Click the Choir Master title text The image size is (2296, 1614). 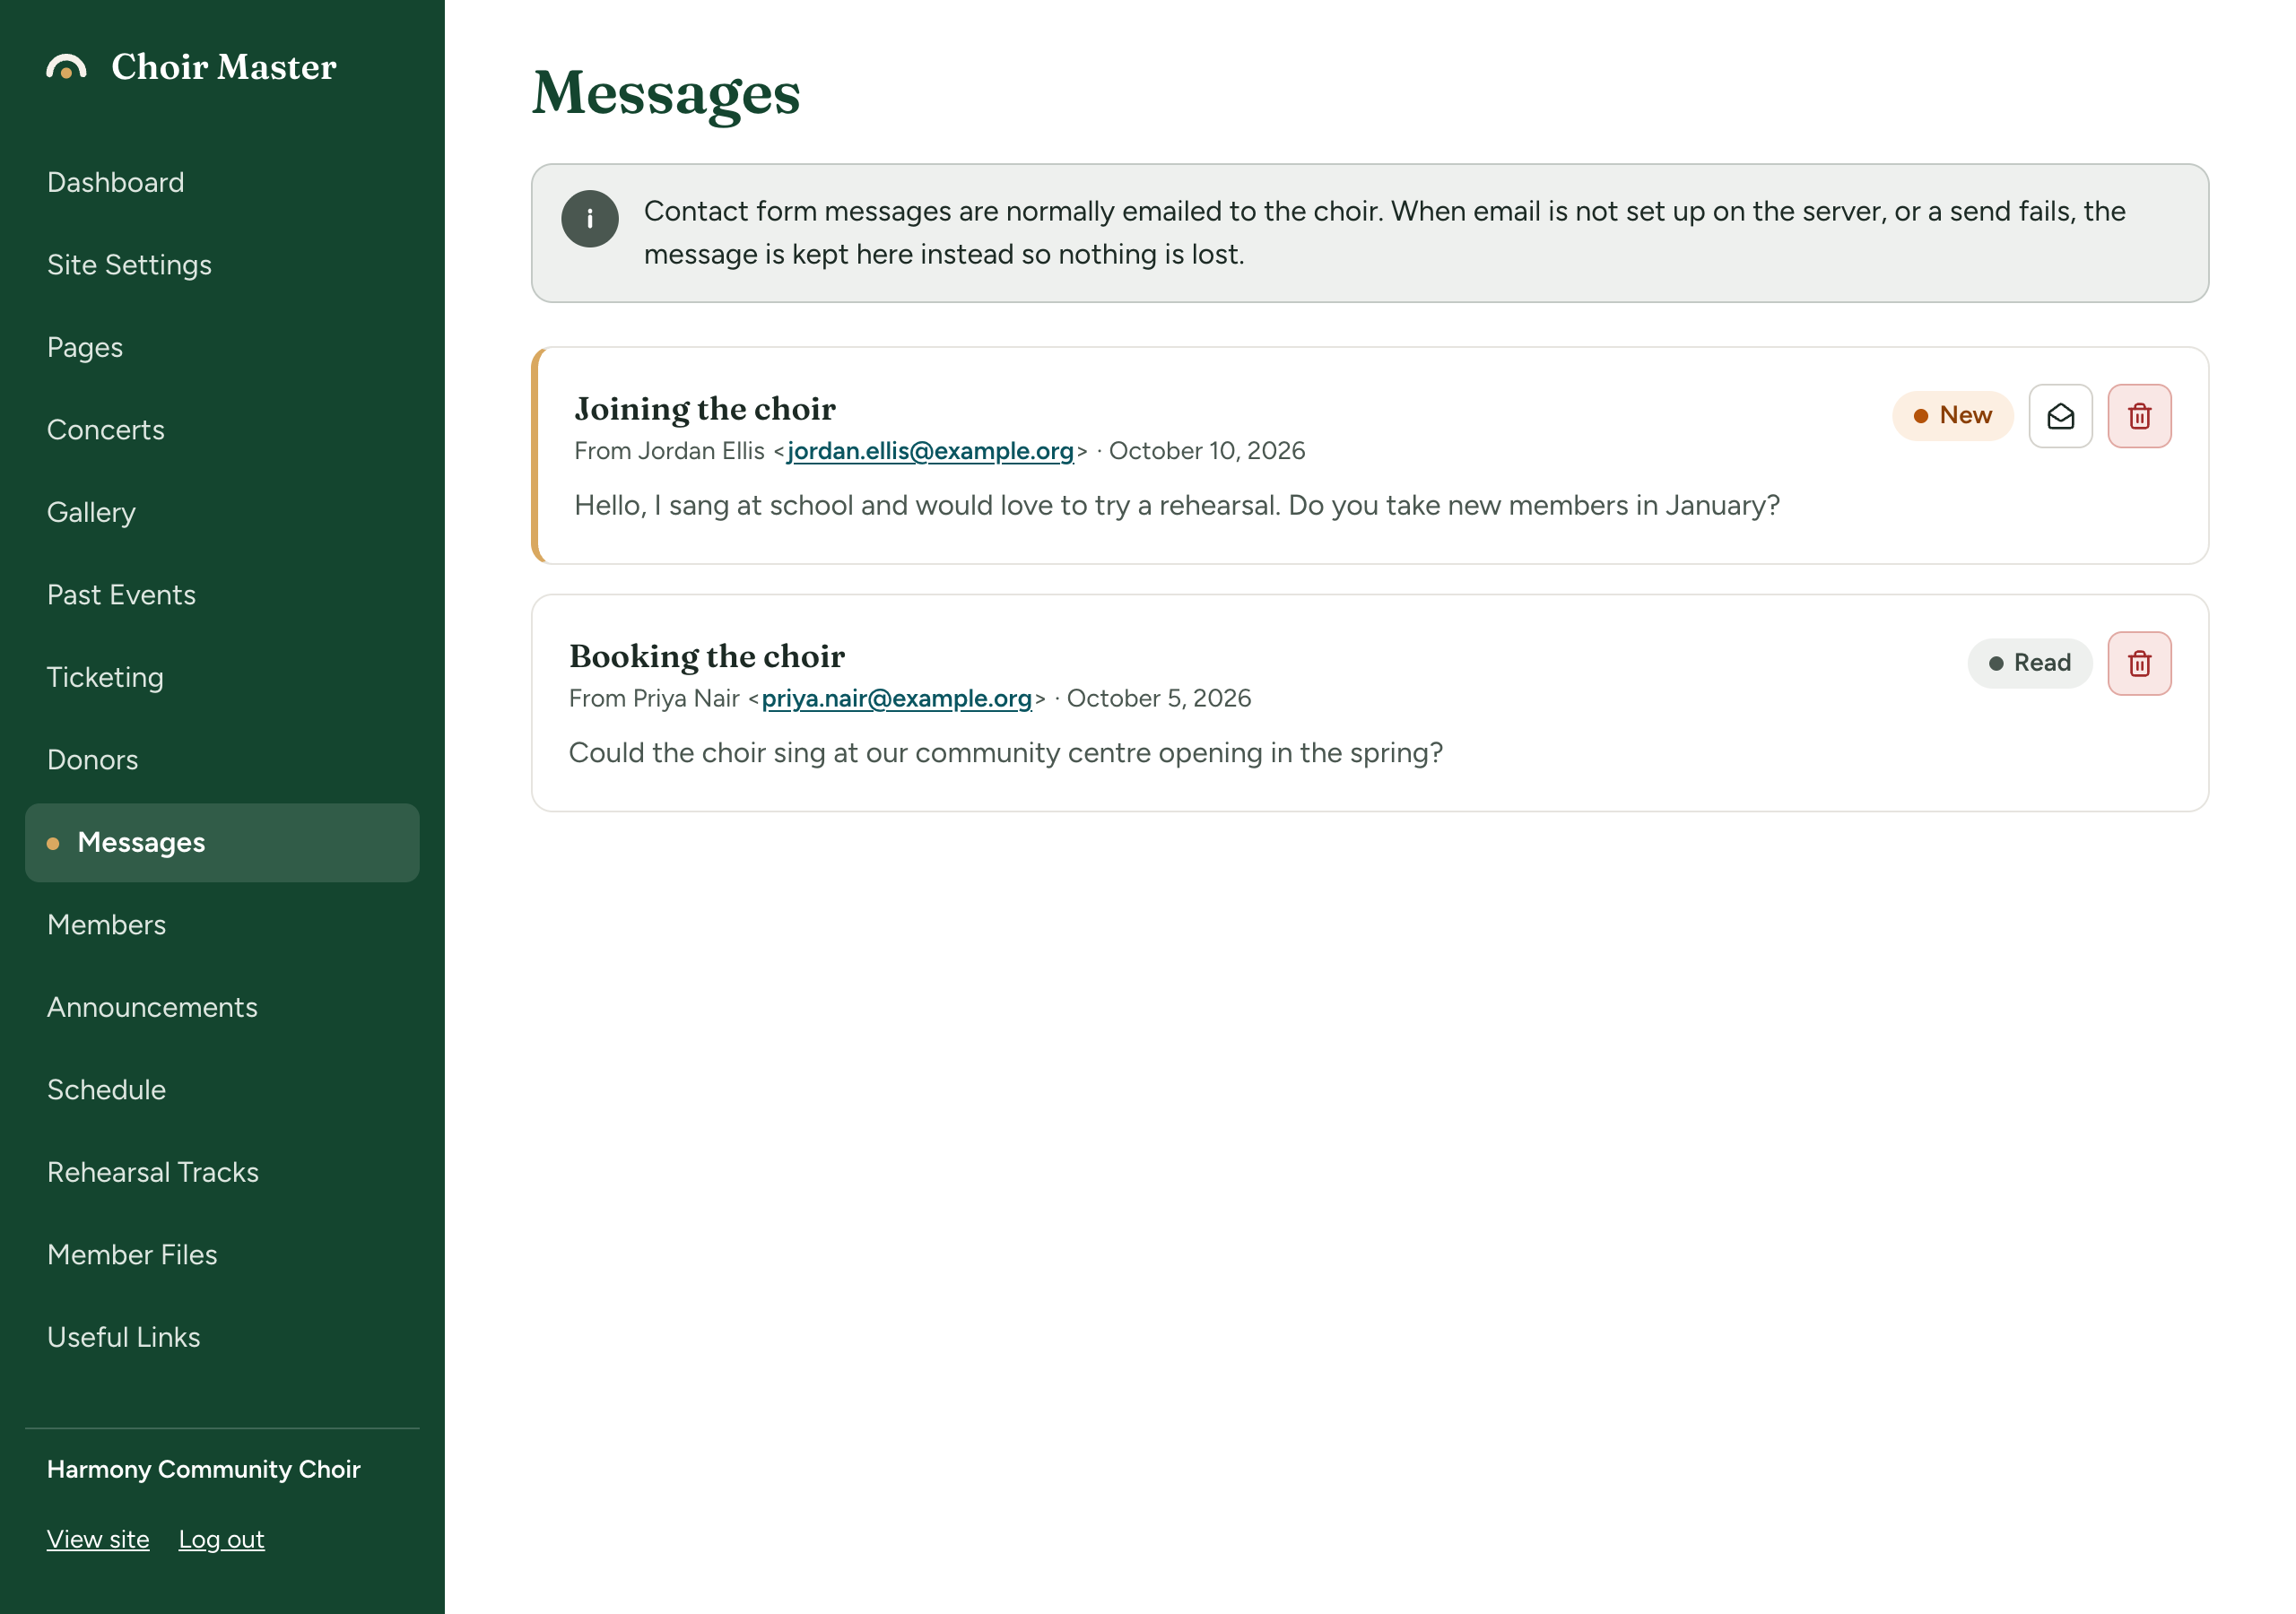click(x=224, y=67)
